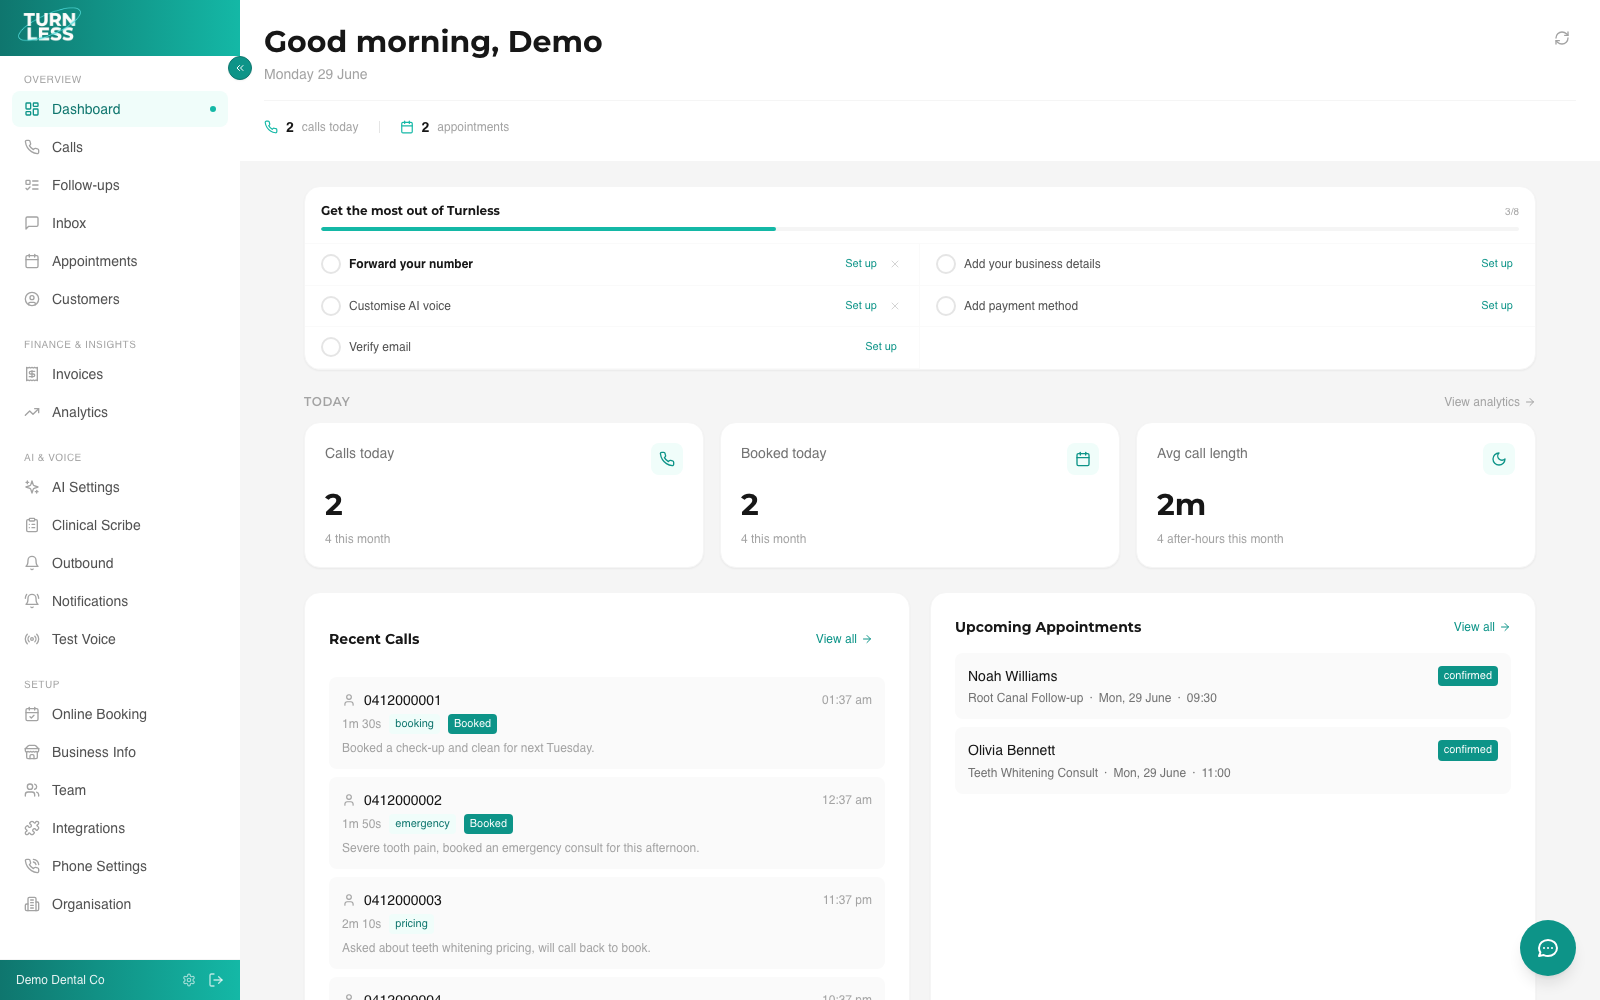Open the chat support bubble
1600x1000 pixels.
point(1548,948)
